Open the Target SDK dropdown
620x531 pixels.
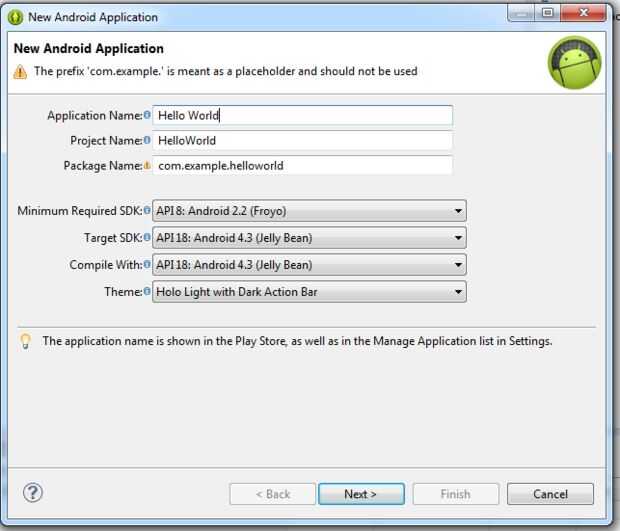click(x=309, y=238)
